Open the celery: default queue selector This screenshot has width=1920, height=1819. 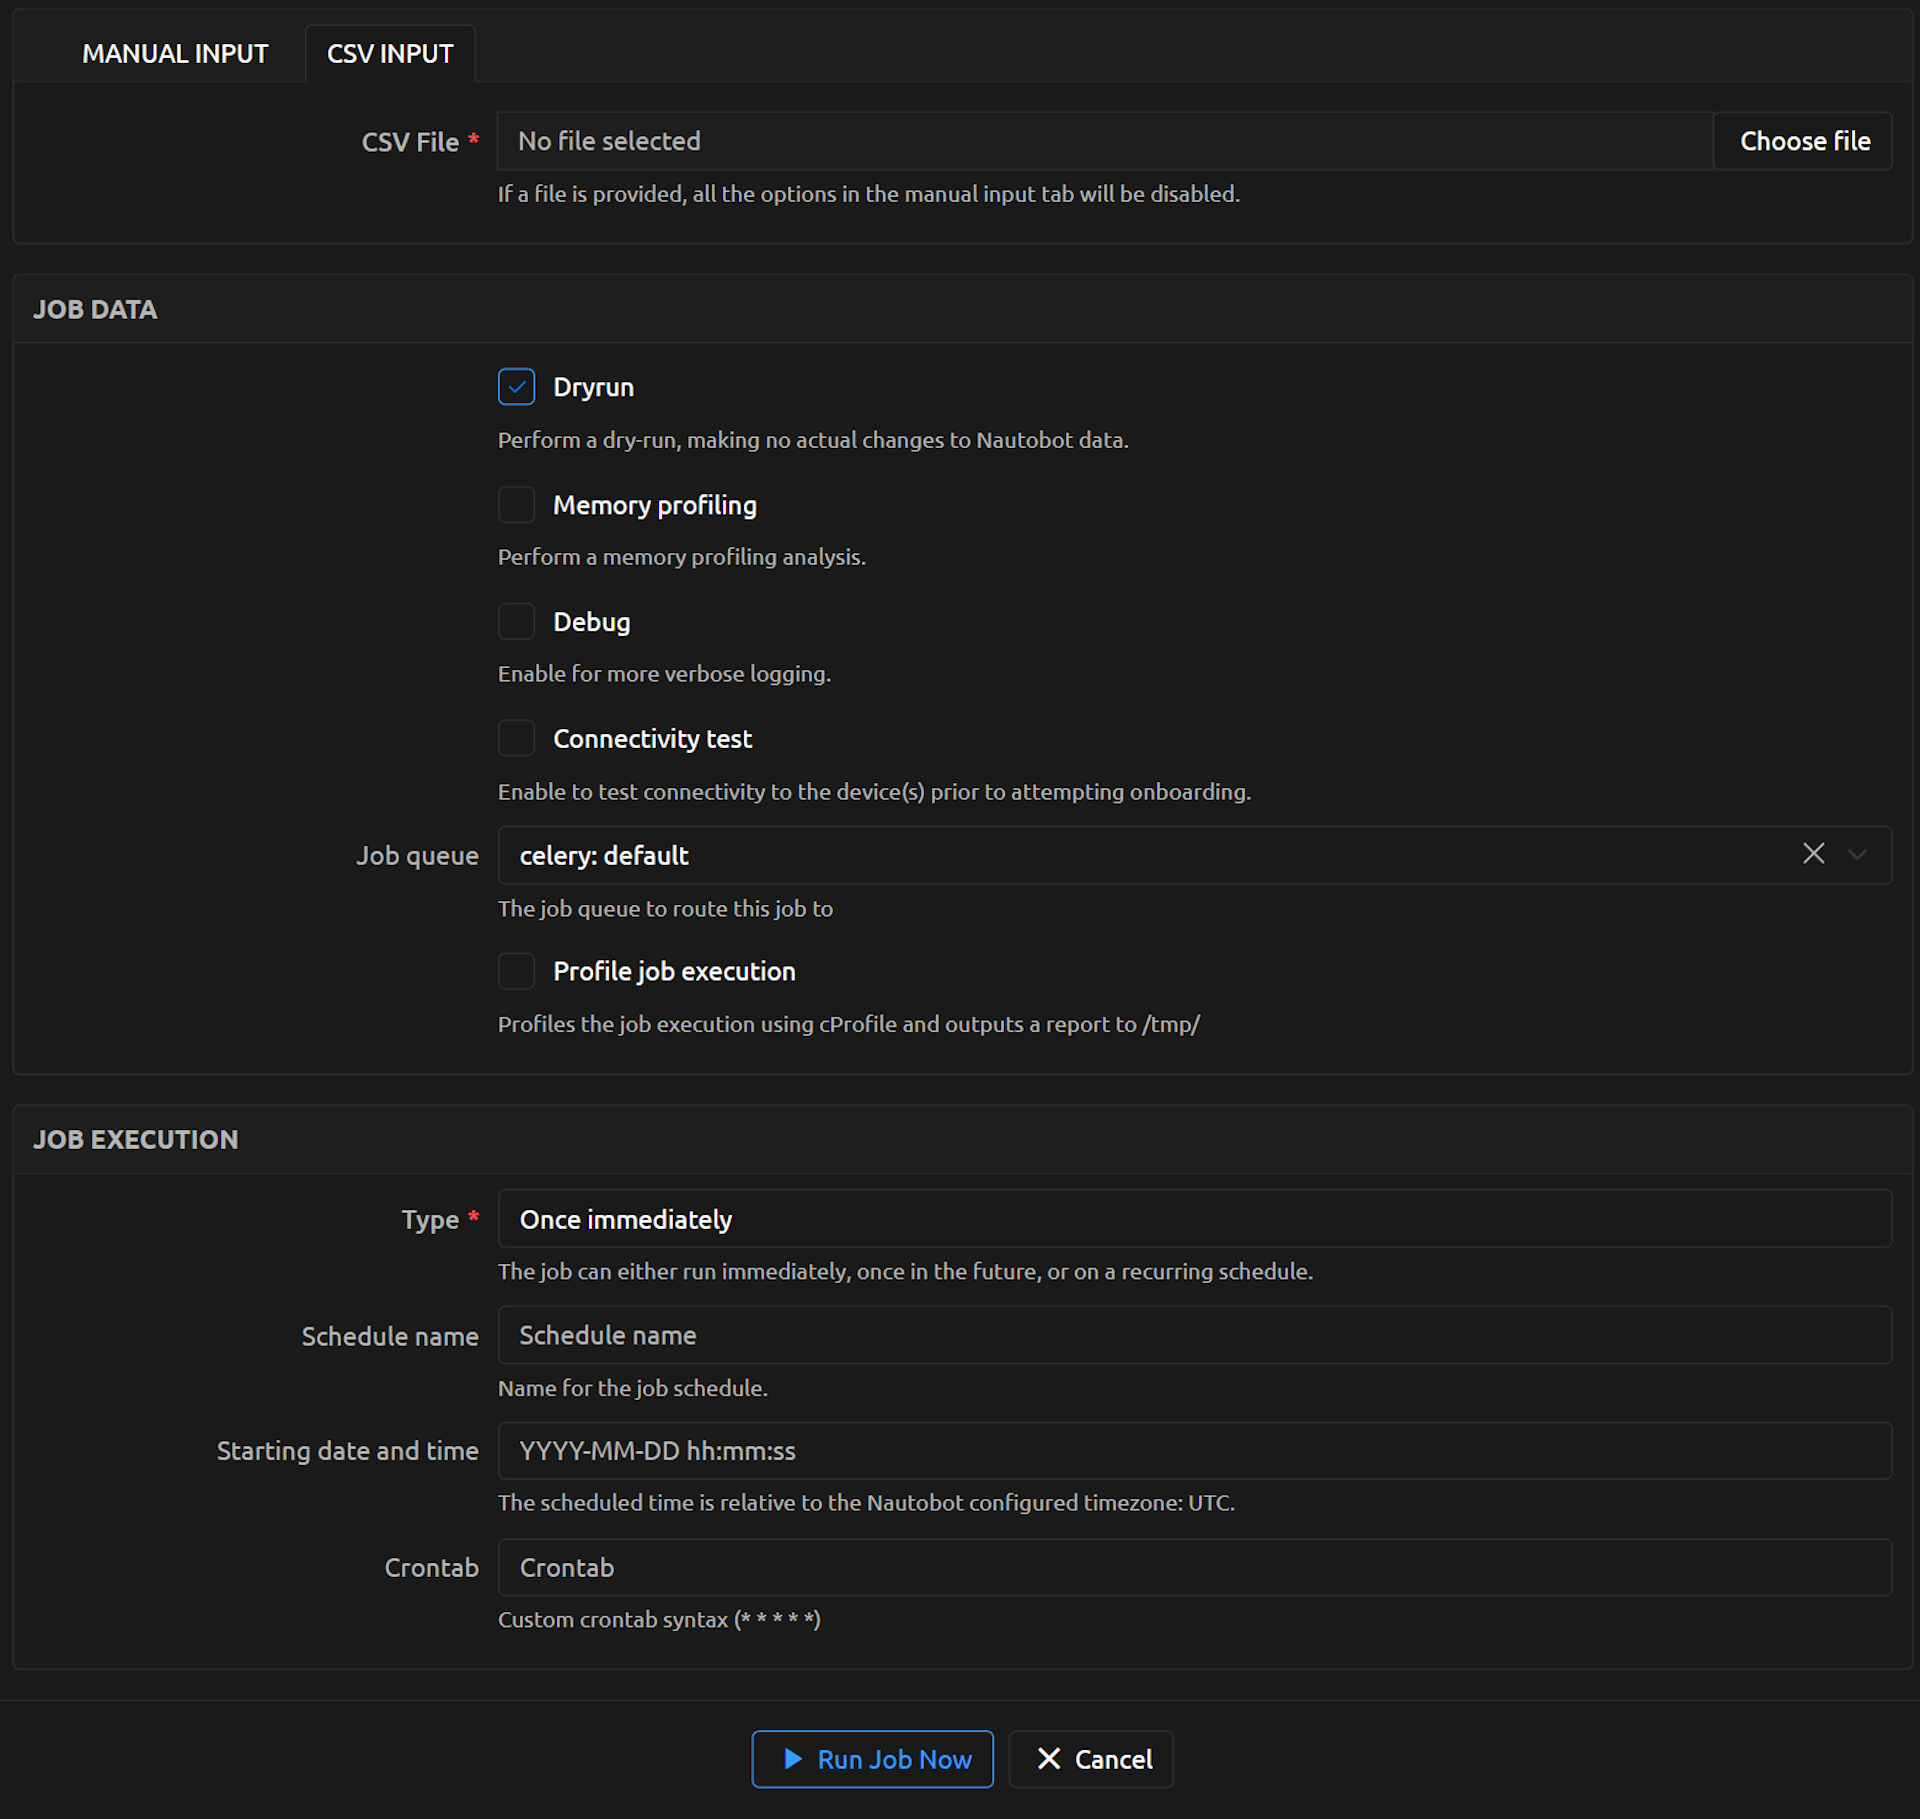pos(1100,856)
